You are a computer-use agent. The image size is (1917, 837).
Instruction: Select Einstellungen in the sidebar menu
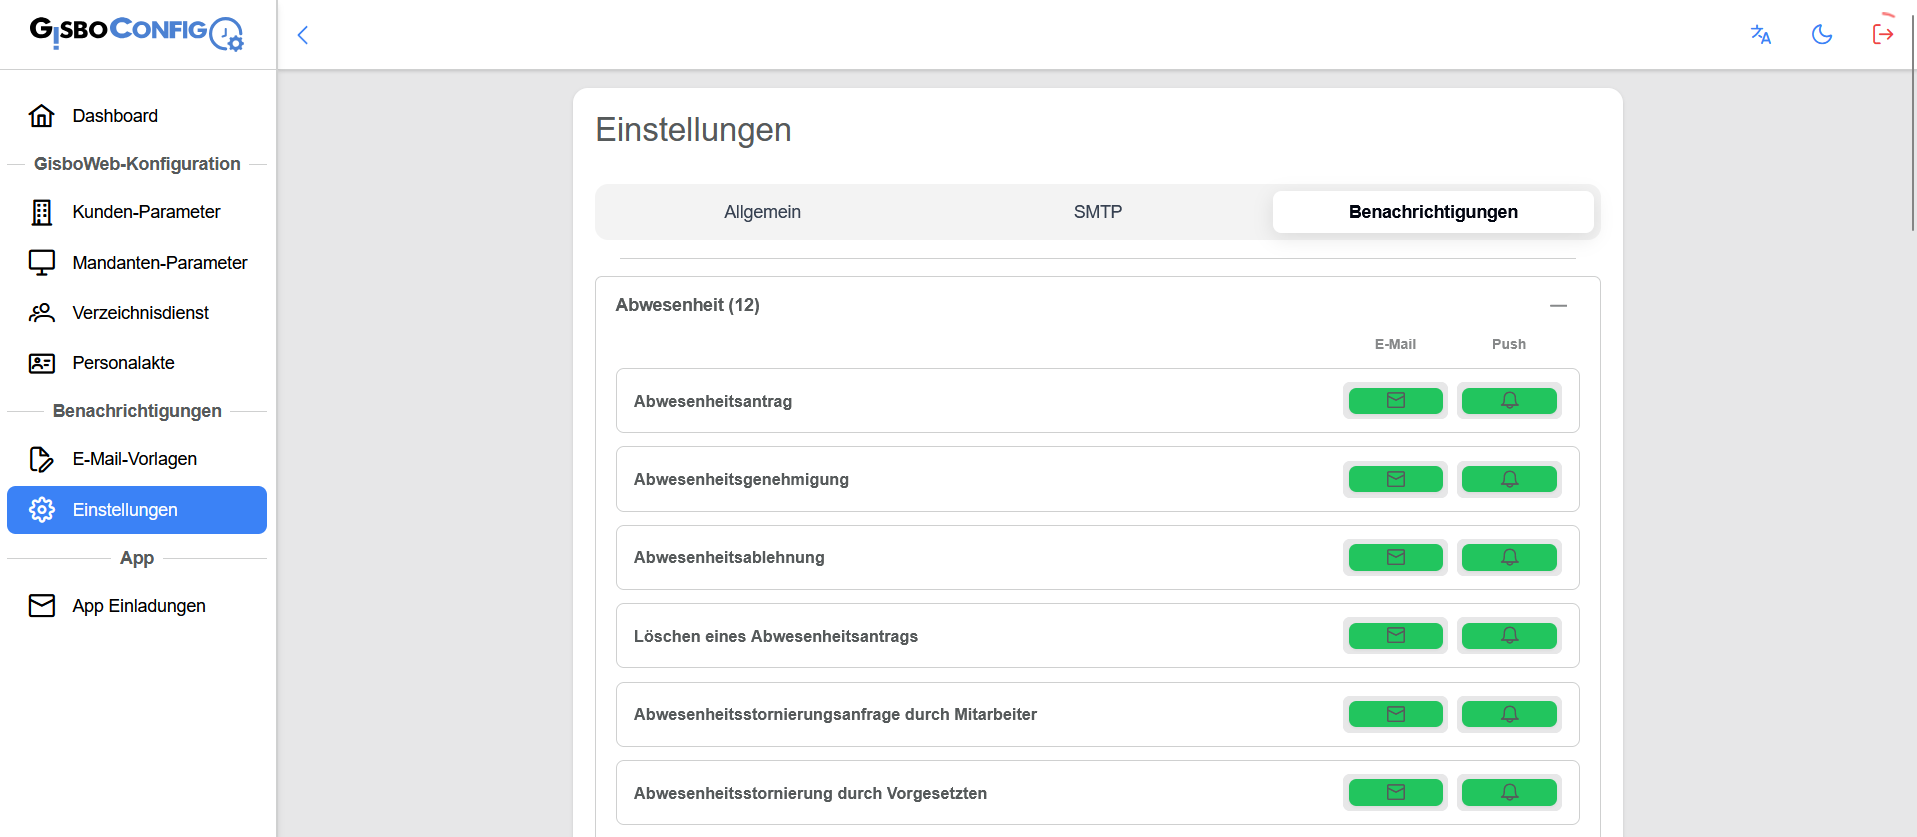(x=137, y=510)
